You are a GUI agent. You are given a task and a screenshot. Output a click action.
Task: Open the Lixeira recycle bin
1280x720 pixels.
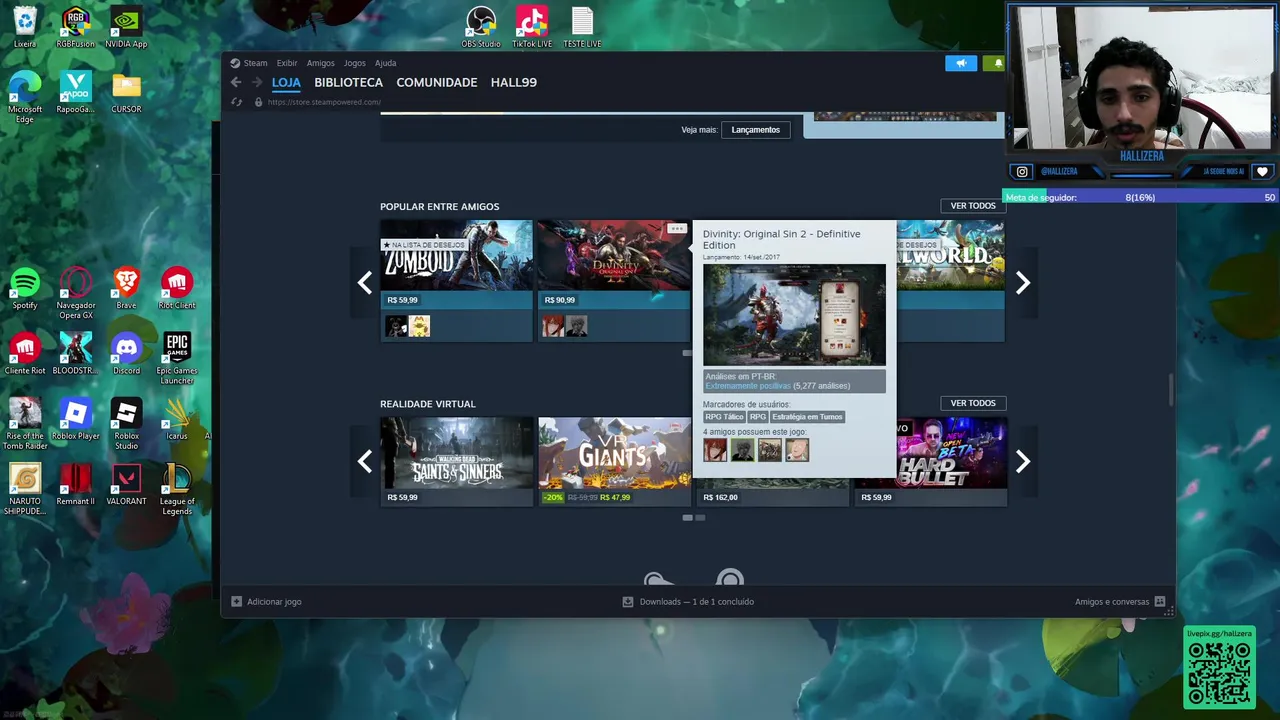click(x=25, y=28)
